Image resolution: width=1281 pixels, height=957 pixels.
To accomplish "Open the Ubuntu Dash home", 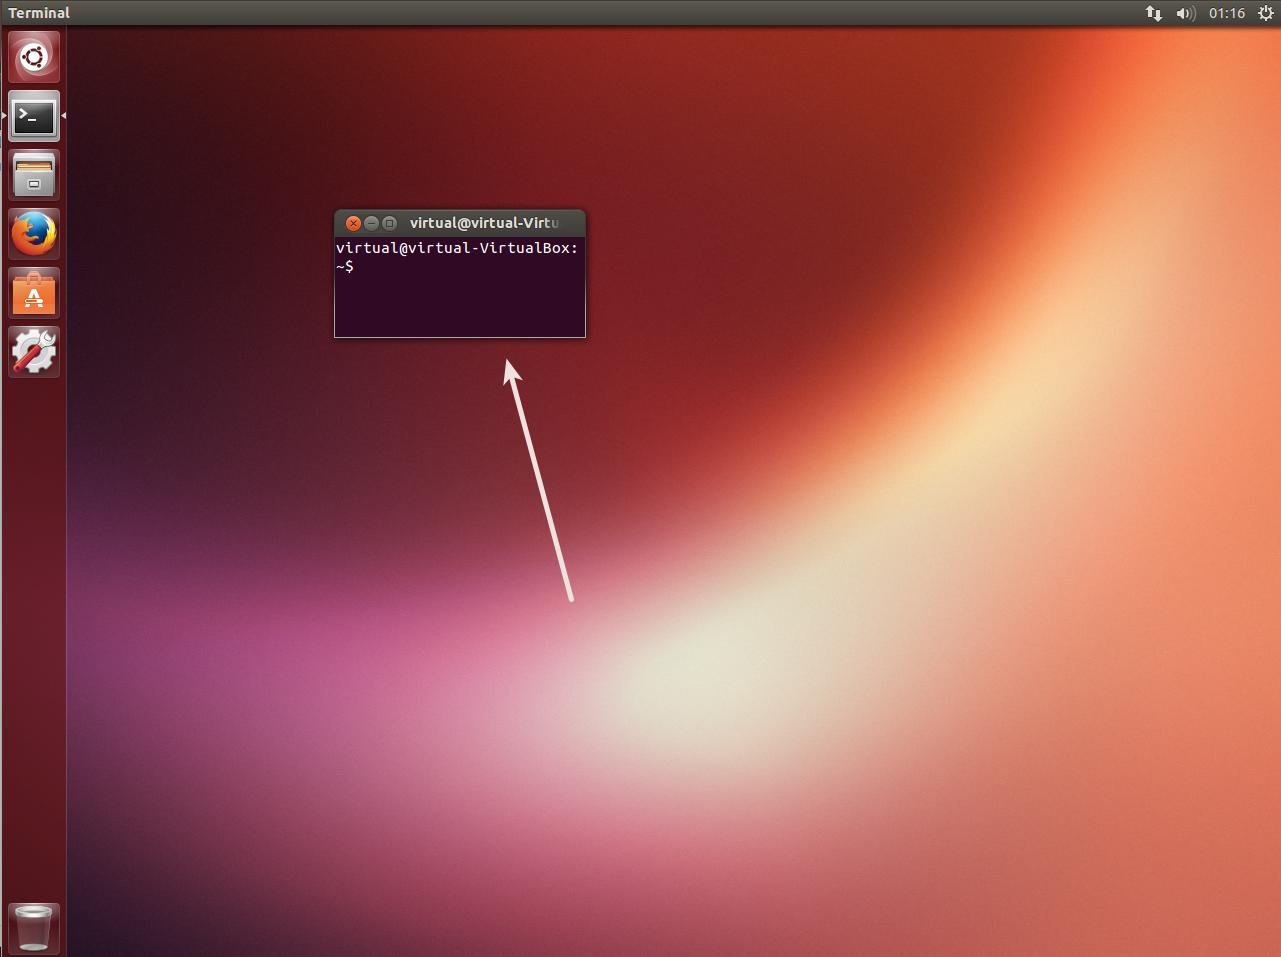I will coord(34,57).
